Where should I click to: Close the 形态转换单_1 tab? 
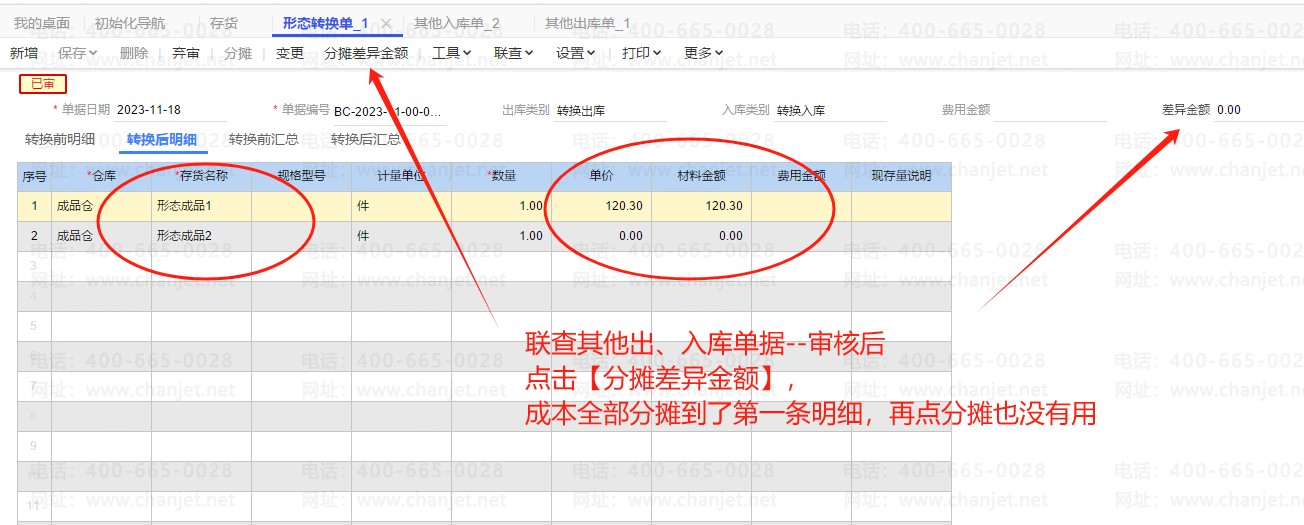(387, 23)
